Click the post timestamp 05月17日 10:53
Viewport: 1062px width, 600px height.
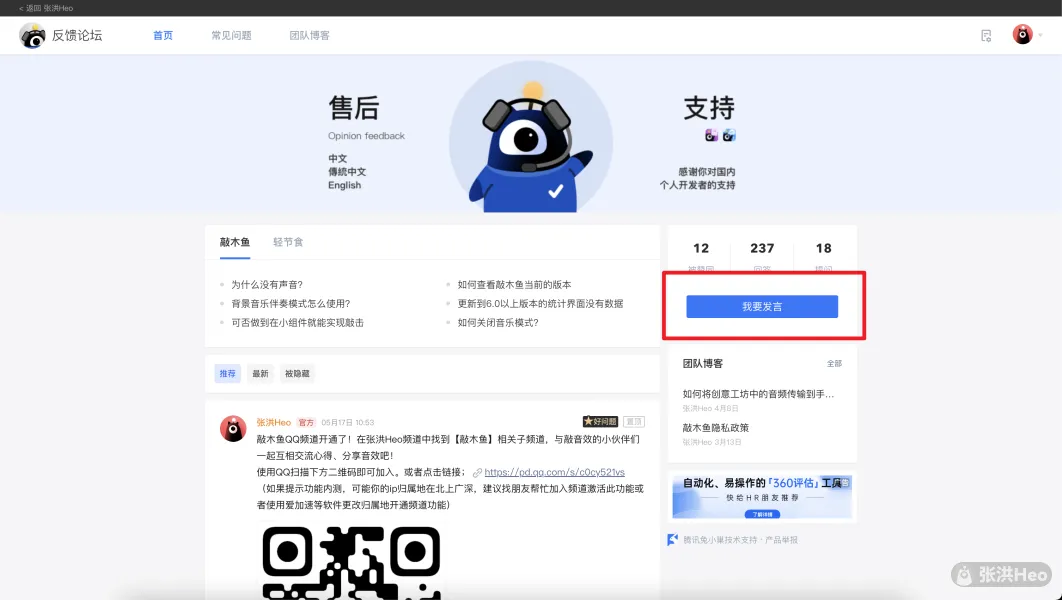click(x=347, y=423)
